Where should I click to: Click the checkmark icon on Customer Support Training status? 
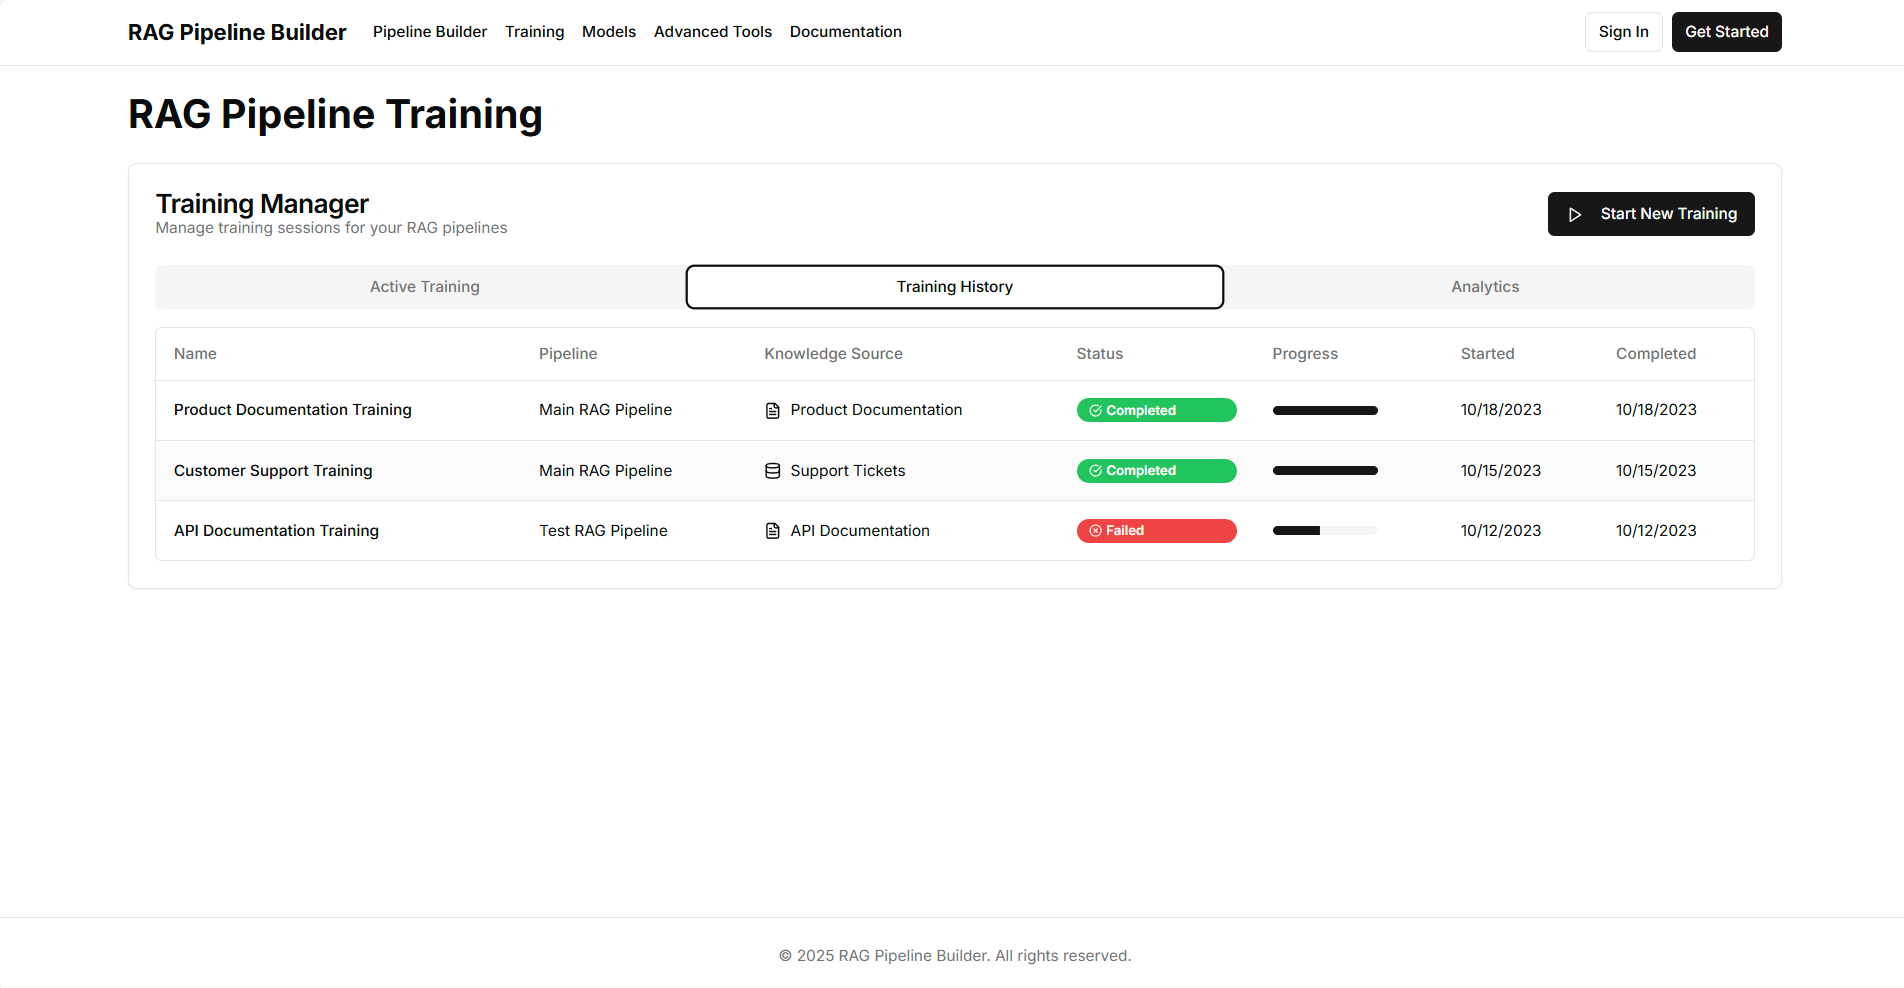(1095, 470)
